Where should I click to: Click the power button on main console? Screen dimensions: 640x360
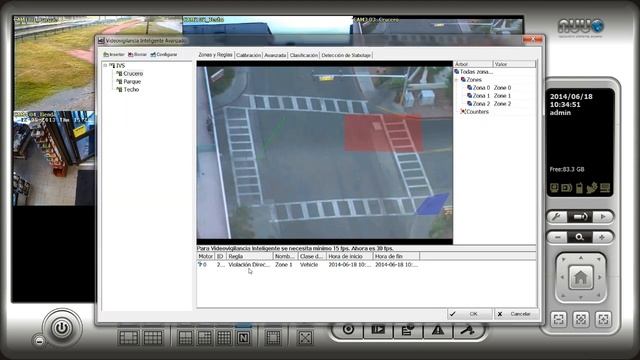click(62, 328)
